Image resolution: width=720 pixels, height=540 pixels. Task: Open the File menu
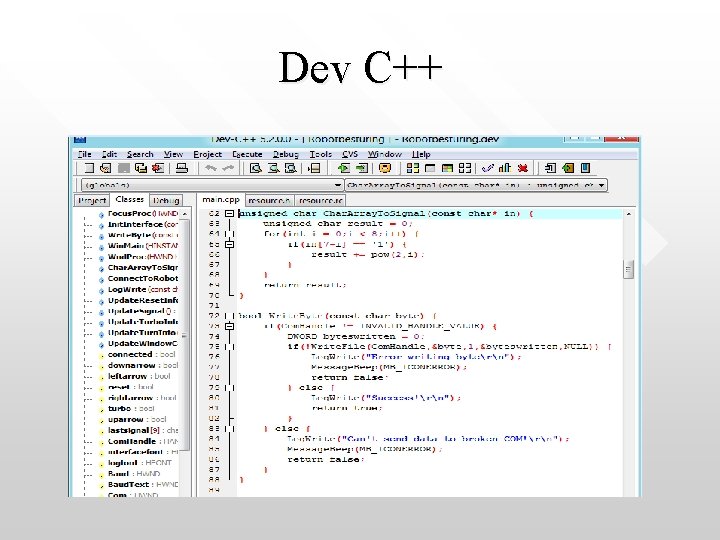coord(85,154)
